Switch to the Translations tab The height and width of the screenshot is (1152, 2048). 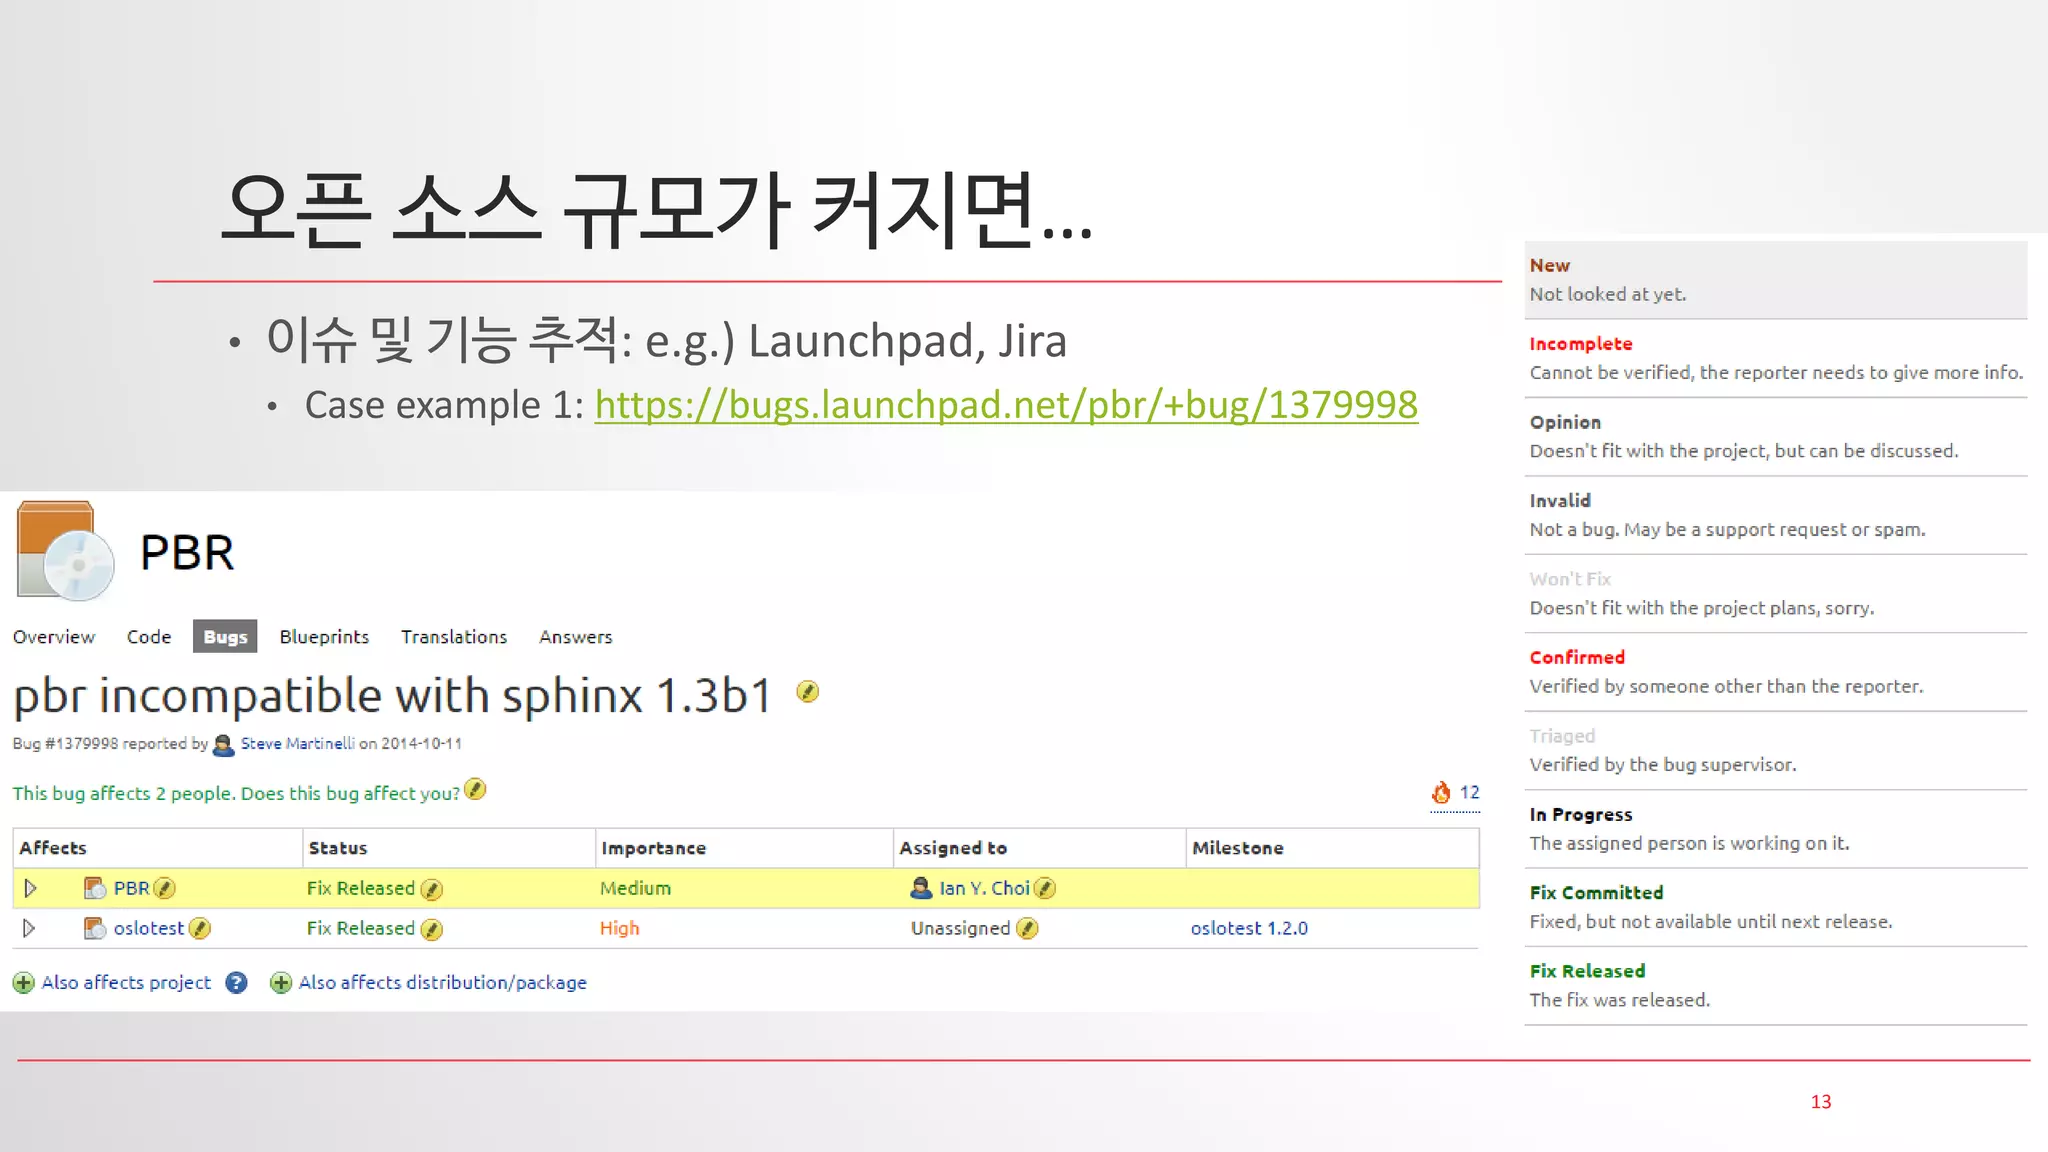(454, 637)
